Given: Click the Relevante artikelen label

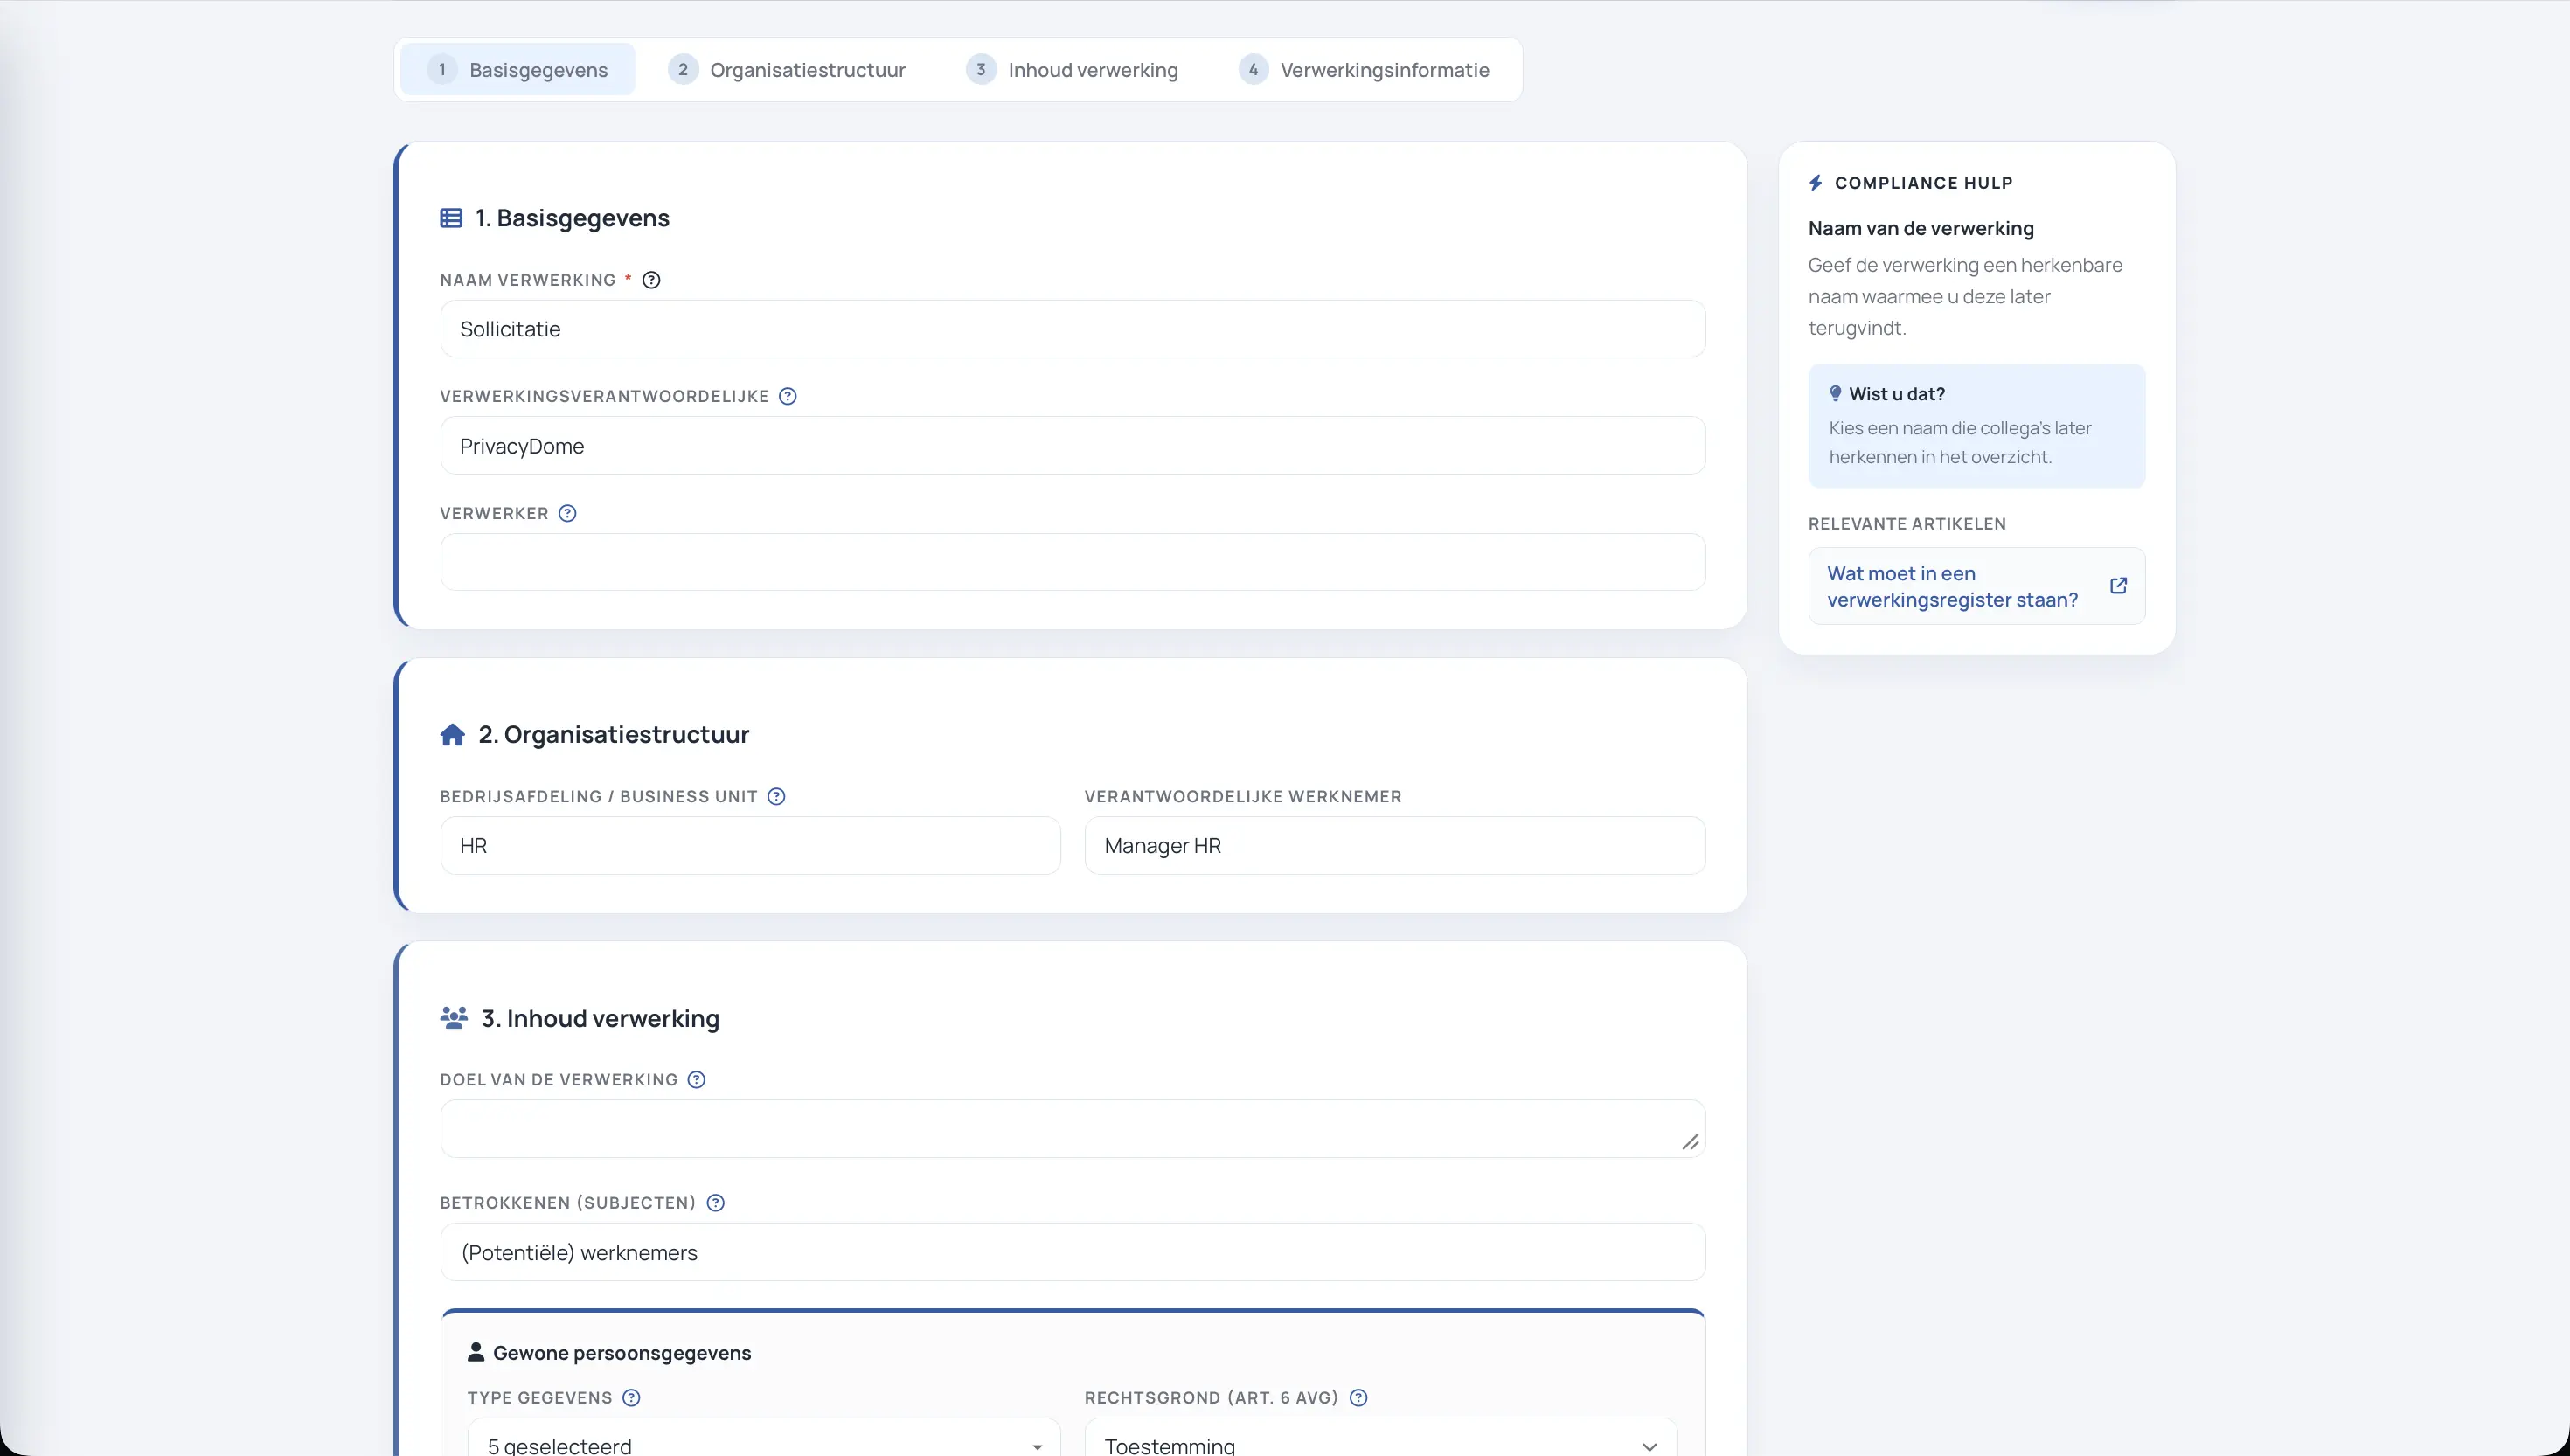Looking at the screenshot, I should pos(1907,524).
